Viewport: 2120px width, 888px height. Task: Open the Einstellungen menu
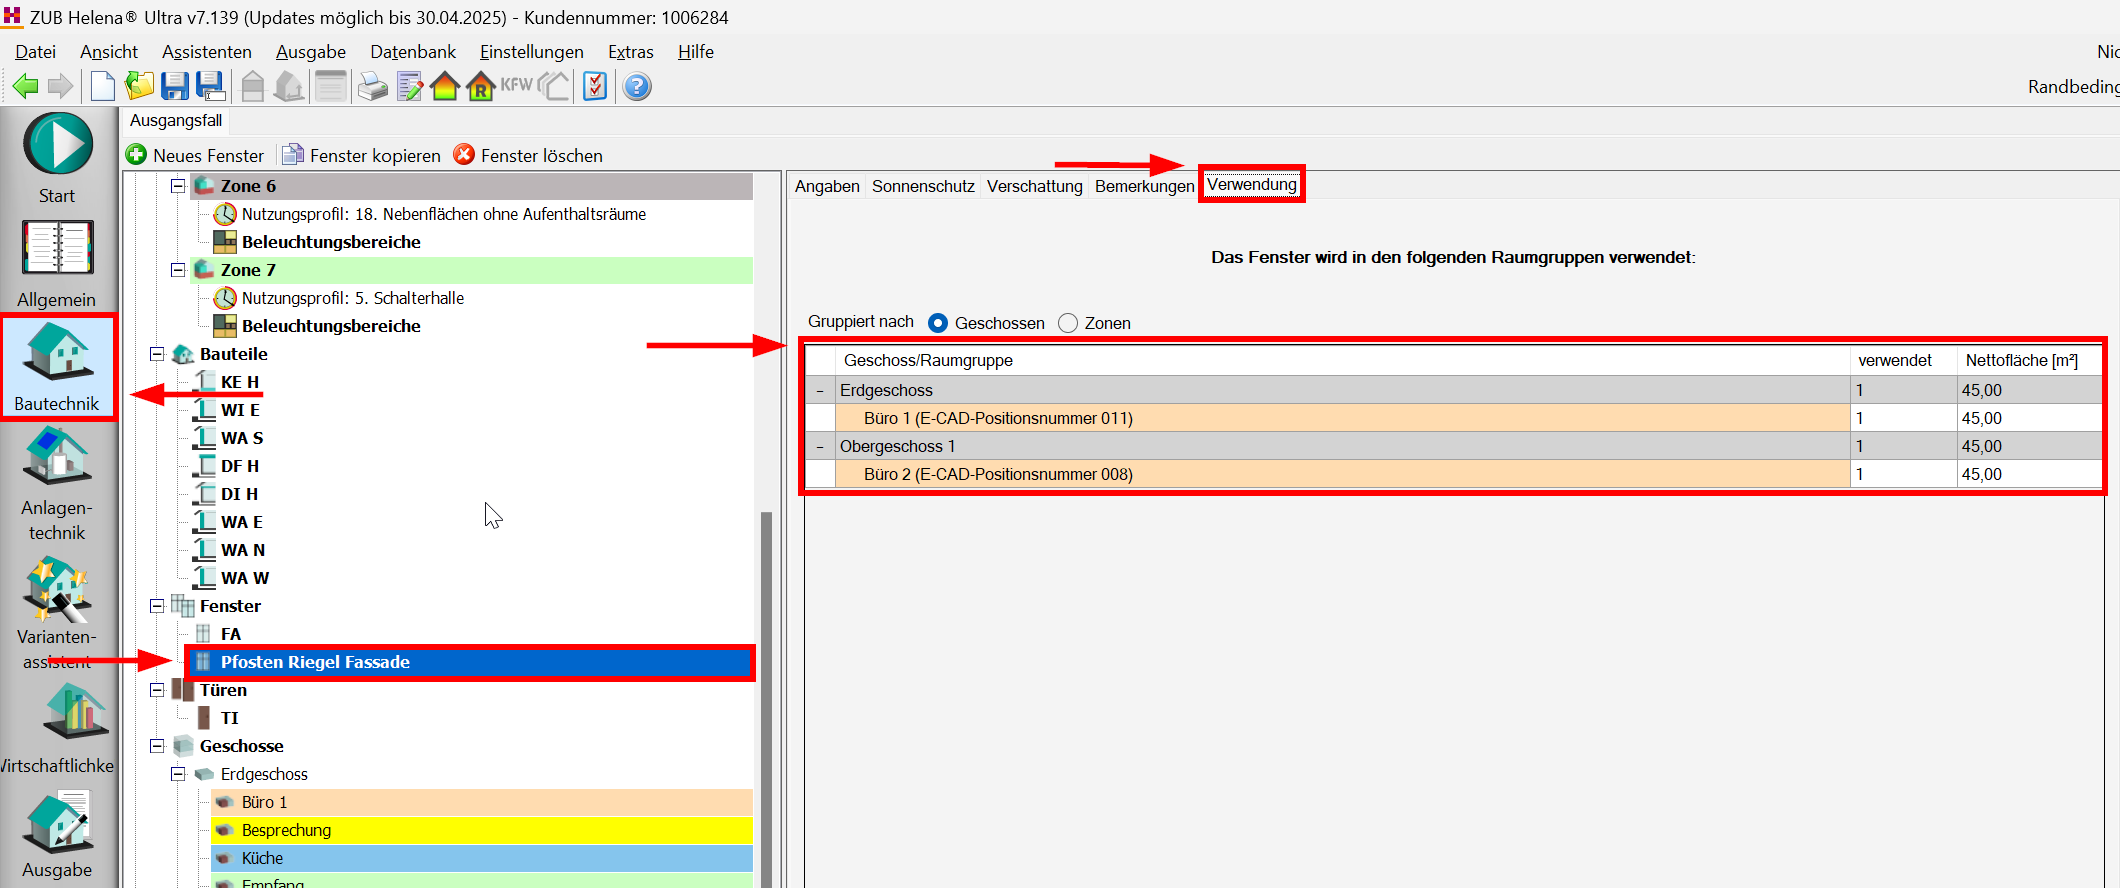tap(532, 52)
